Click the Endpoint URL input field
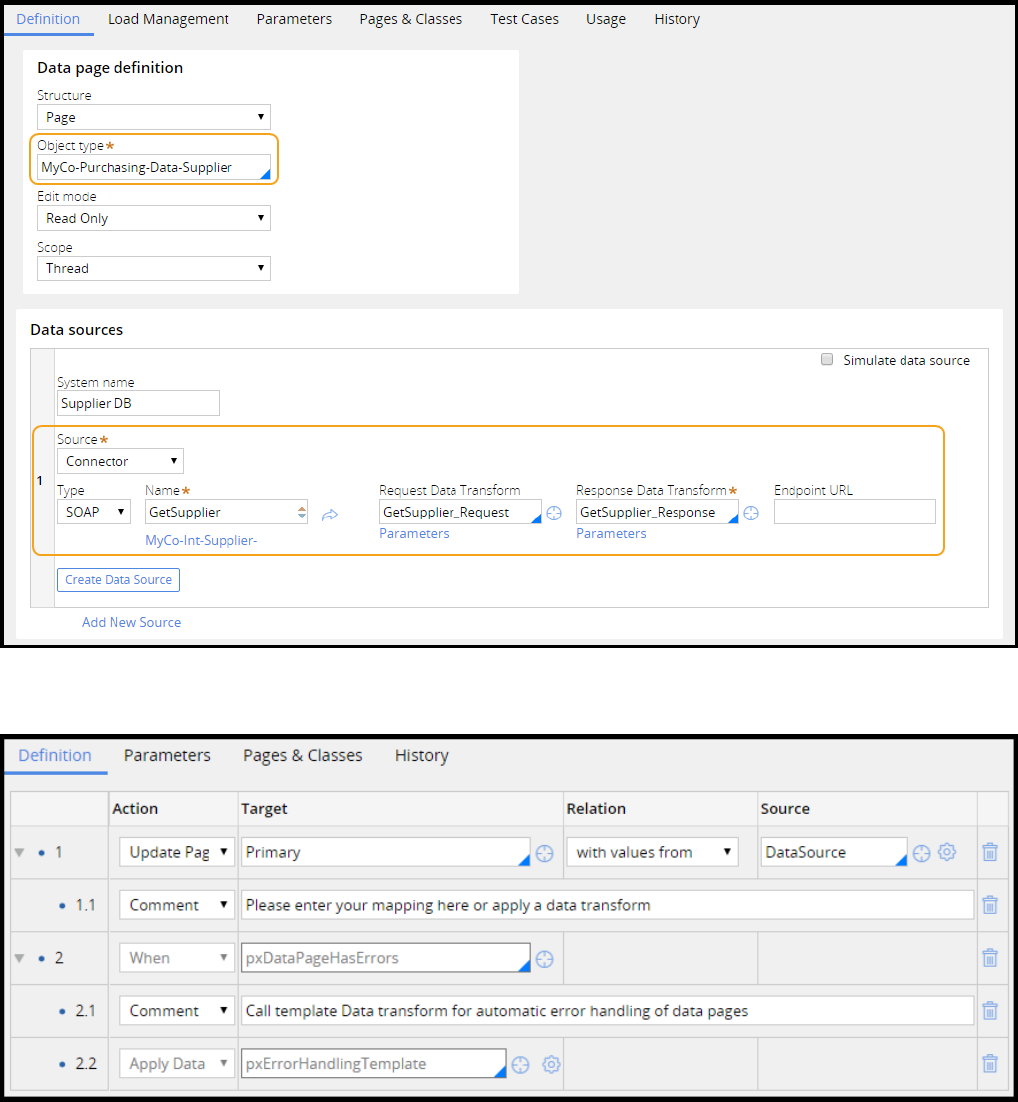The image size is (1018, 1102). [854, 512]
